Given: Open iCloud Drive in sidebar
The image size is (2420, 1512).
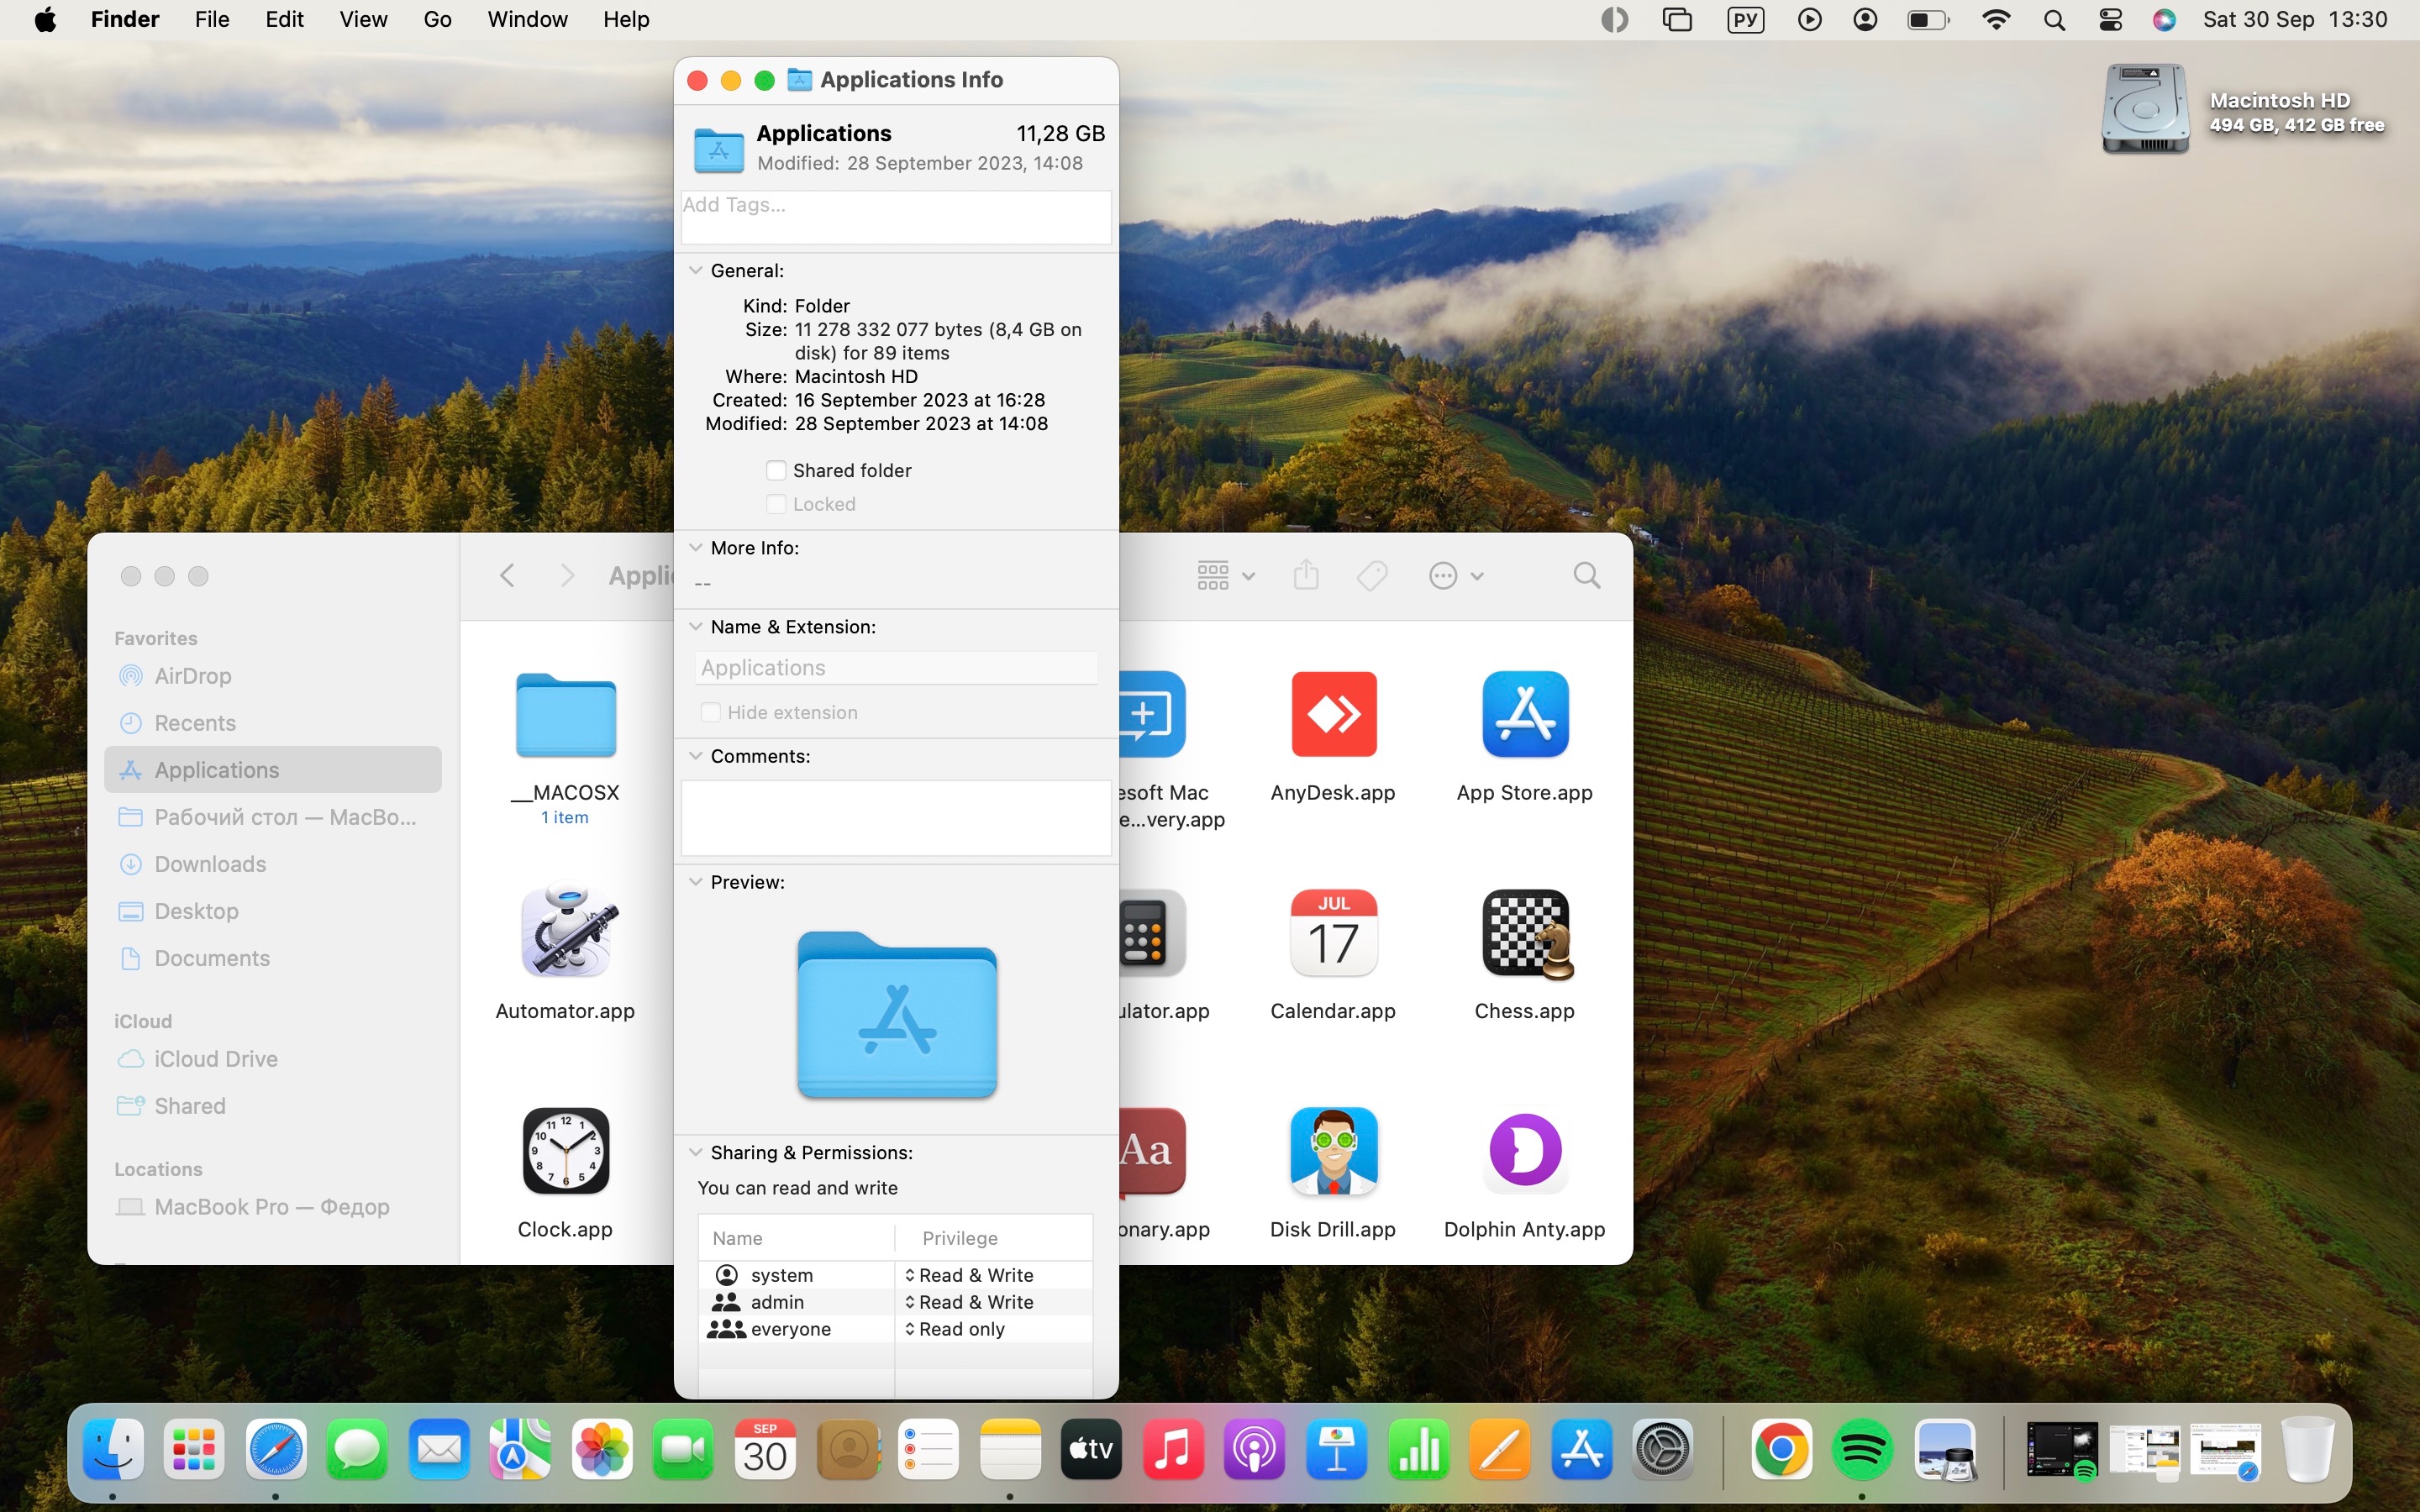Looking at the screenshot, I should [x=216, y=1059].
